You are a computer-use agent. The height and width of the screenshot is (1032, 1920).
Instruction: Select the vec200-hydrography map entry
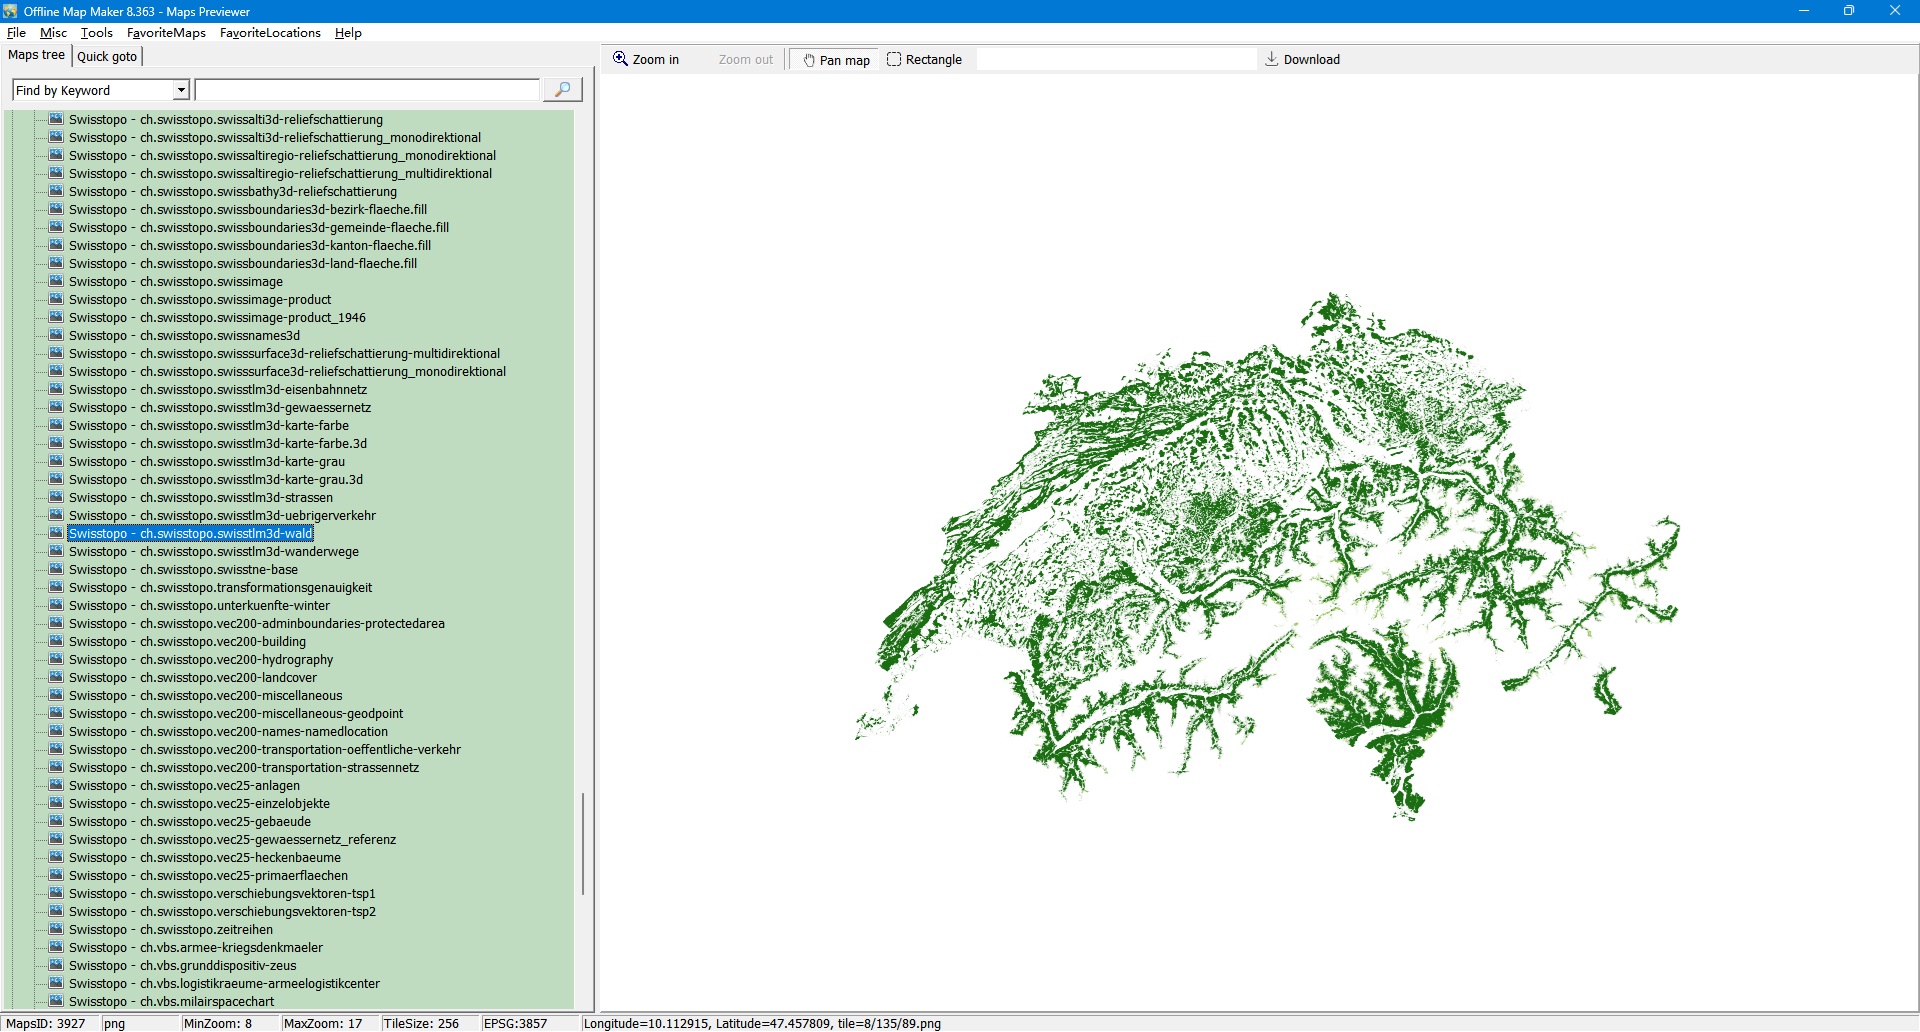pos(201,660)
